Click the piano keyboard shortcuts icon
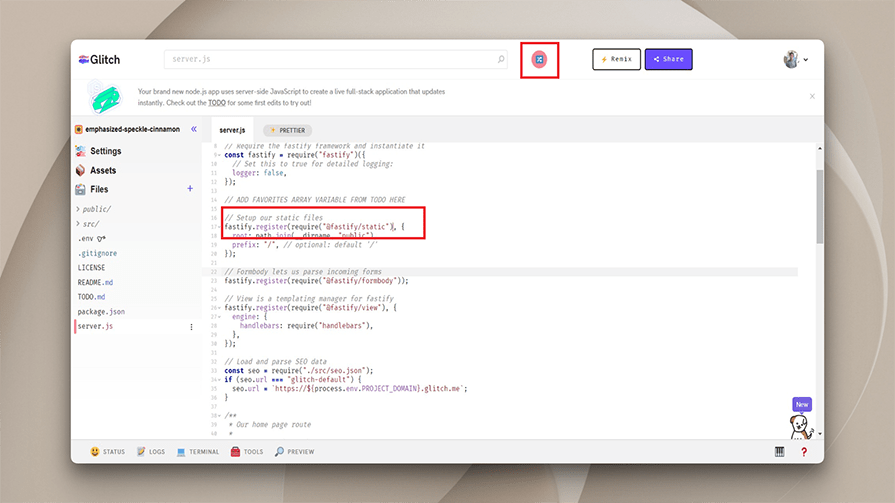The width and height of the screenshot is (895, 503). point(780,452)
